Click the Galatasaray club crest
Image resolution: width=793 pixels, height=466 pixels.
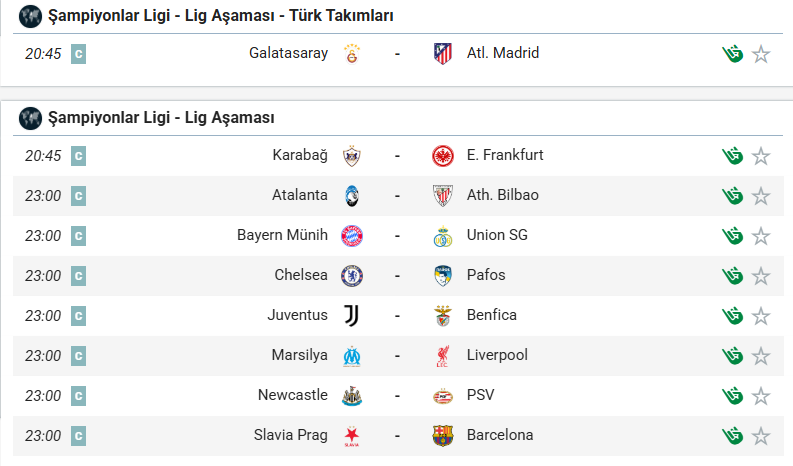pos(352,54)
